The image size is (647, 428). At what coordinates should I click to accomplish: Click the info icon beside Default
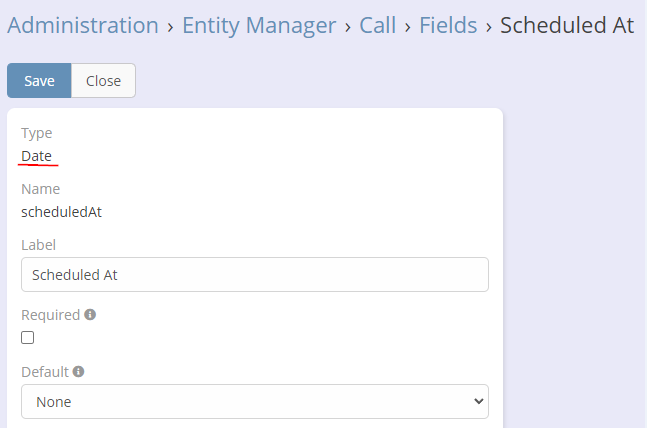click(x=79, y=372)
